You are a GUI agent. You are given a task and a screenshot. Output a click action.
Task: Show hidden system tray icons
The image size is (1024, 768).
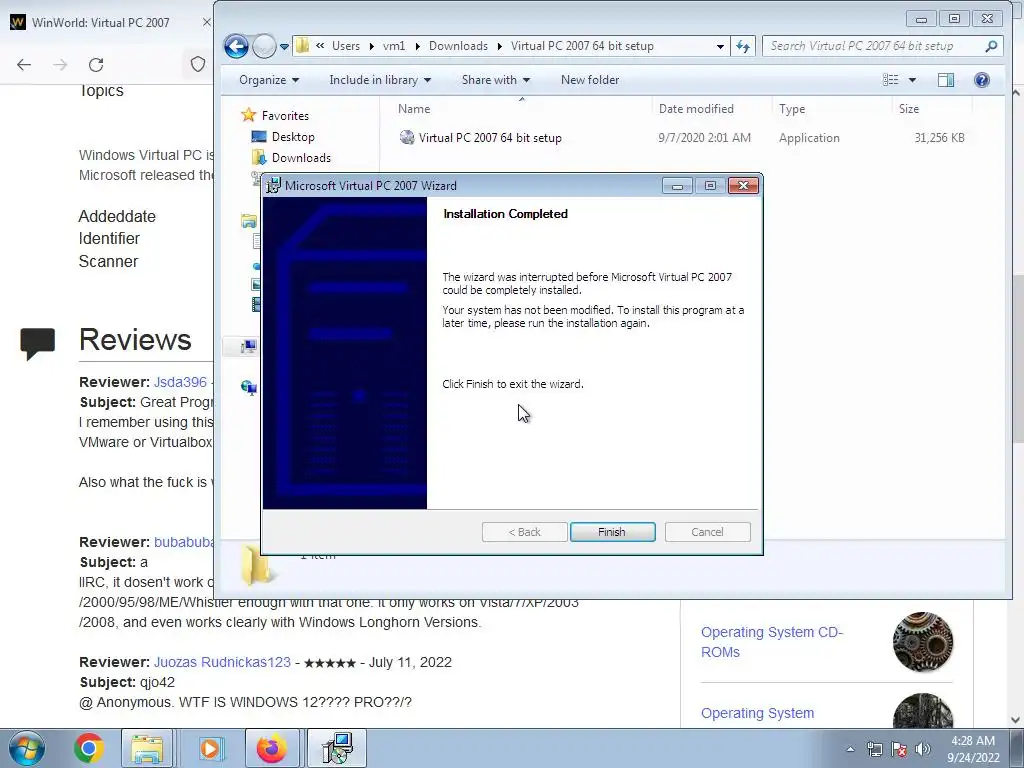pyautogui.click(x=850, y=749)
